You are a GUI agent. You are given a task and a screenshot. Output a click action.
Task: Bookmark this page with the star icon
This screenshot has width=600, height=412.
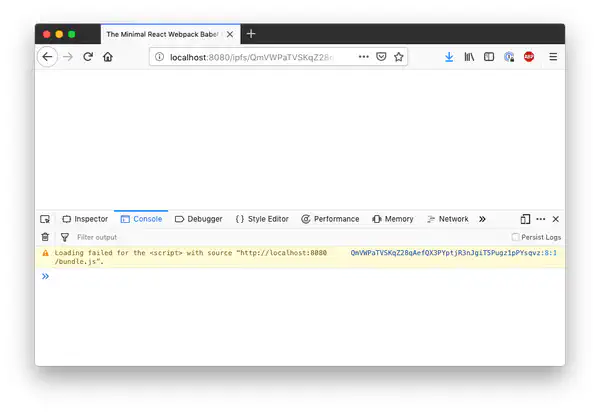[398, 57]
